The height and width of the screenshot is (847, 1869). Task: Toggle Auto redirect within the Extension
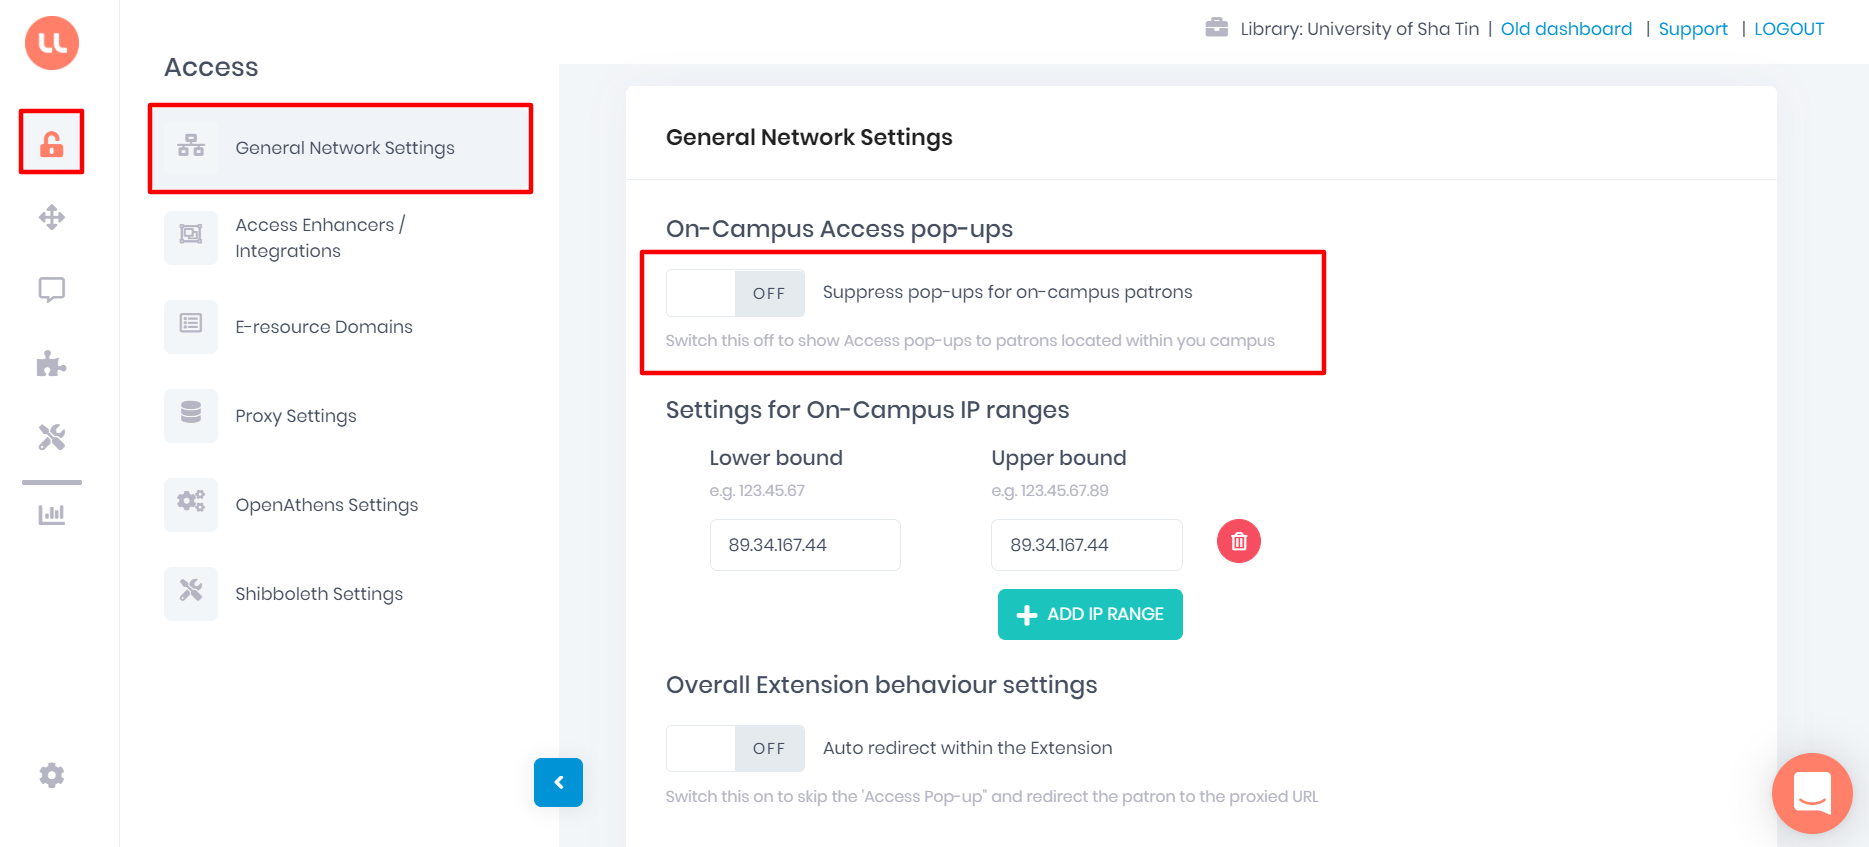(735, 748)
